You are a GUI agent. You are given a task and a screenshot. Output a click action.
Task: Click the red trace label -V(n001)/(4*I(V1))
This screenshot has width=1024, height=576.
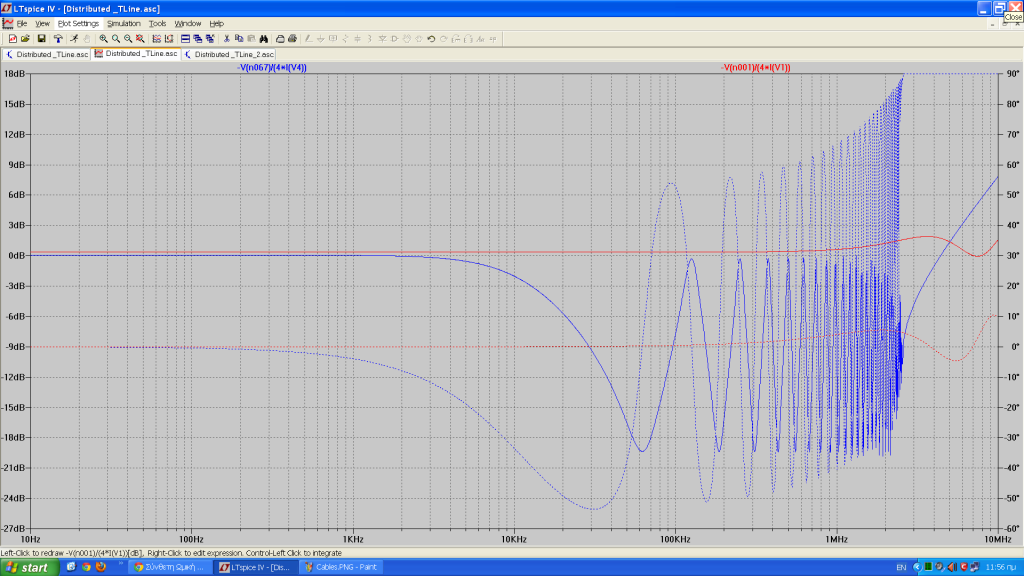coord(757,68)
